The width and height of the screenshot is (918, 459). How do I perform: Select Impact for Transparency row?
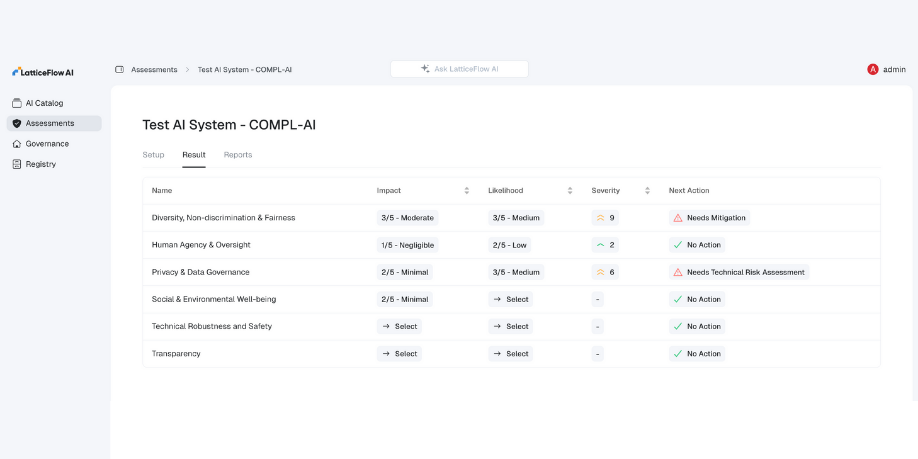399,354
